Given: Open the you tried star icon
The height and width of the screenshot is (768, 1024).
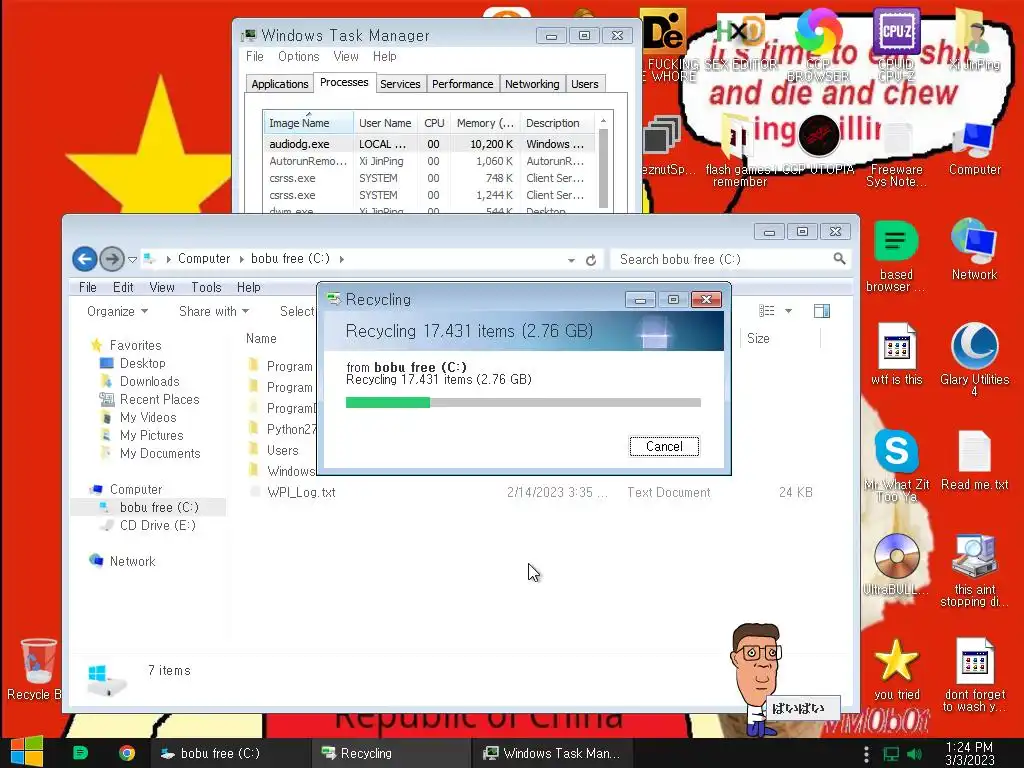Looking at the screenshot, I should click(896, 669).
